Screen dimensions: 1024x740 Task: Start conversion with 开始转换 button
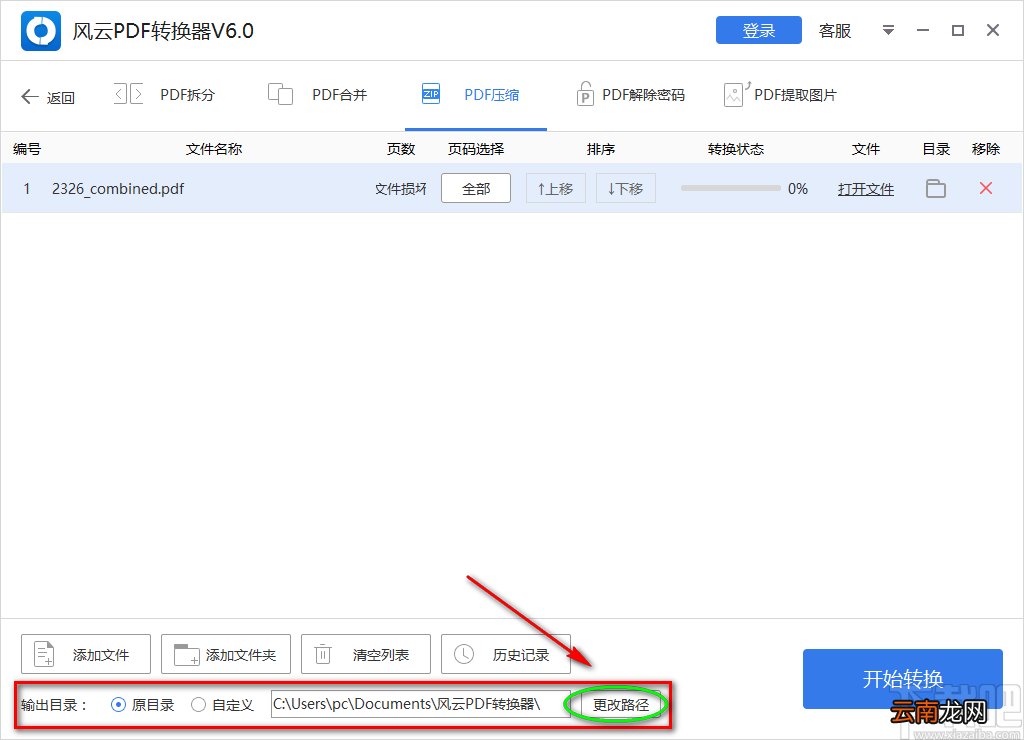coord(903,679)
